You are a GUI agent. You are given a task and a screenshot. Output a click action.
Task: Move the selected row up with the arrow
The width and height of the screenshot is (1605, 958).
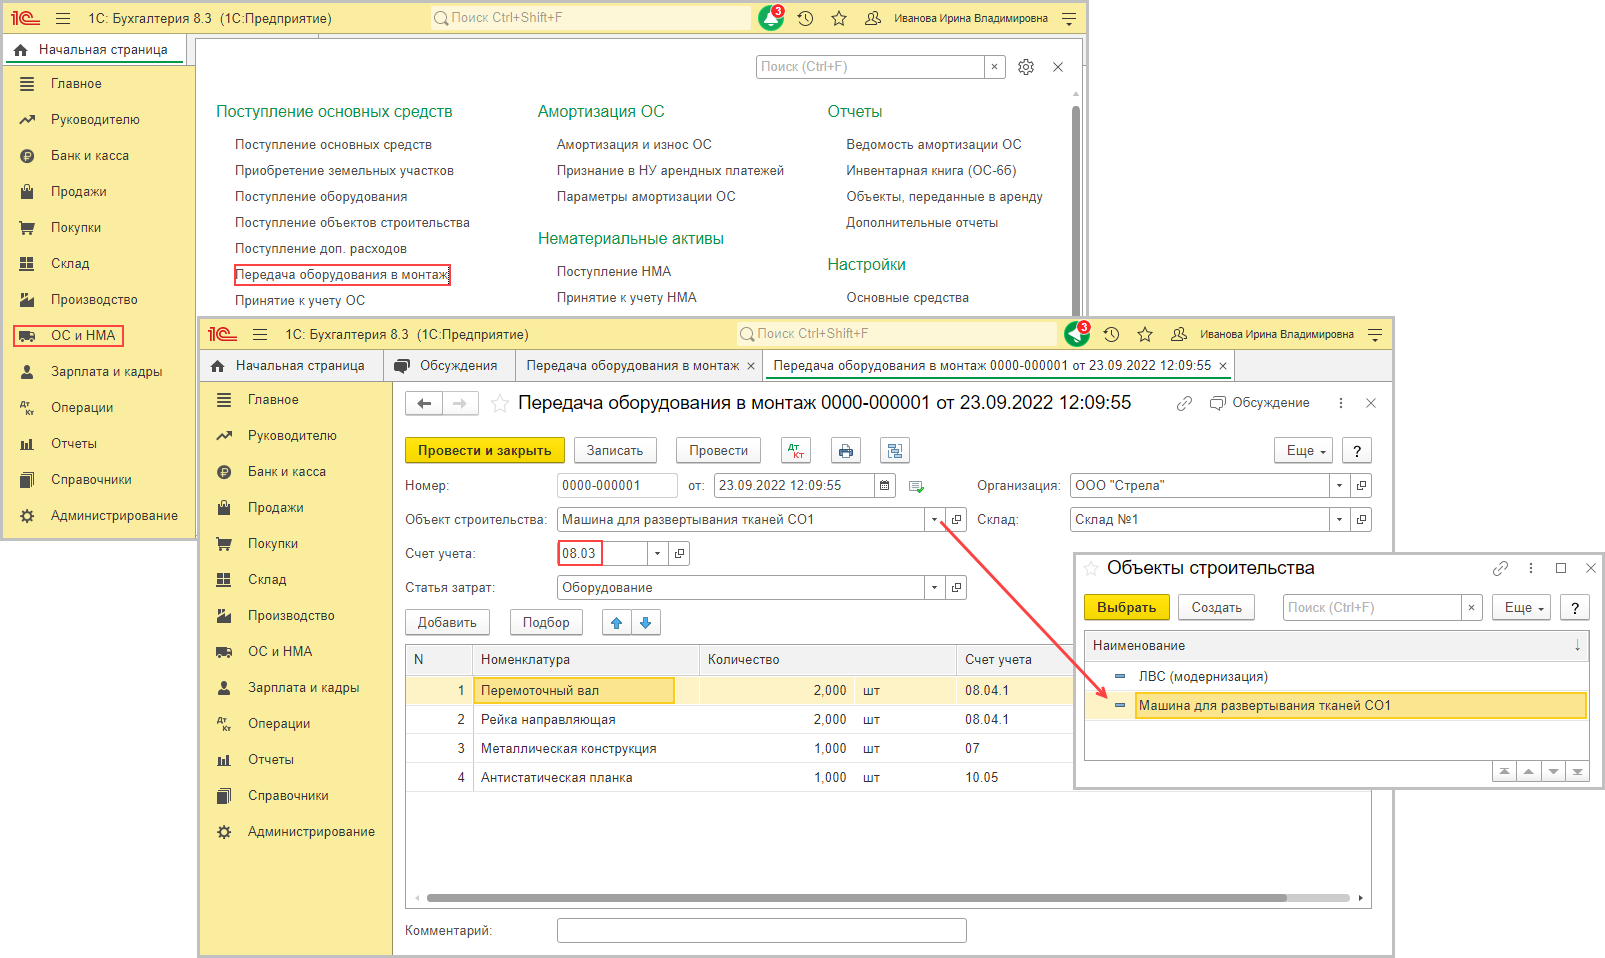[617, 623]
